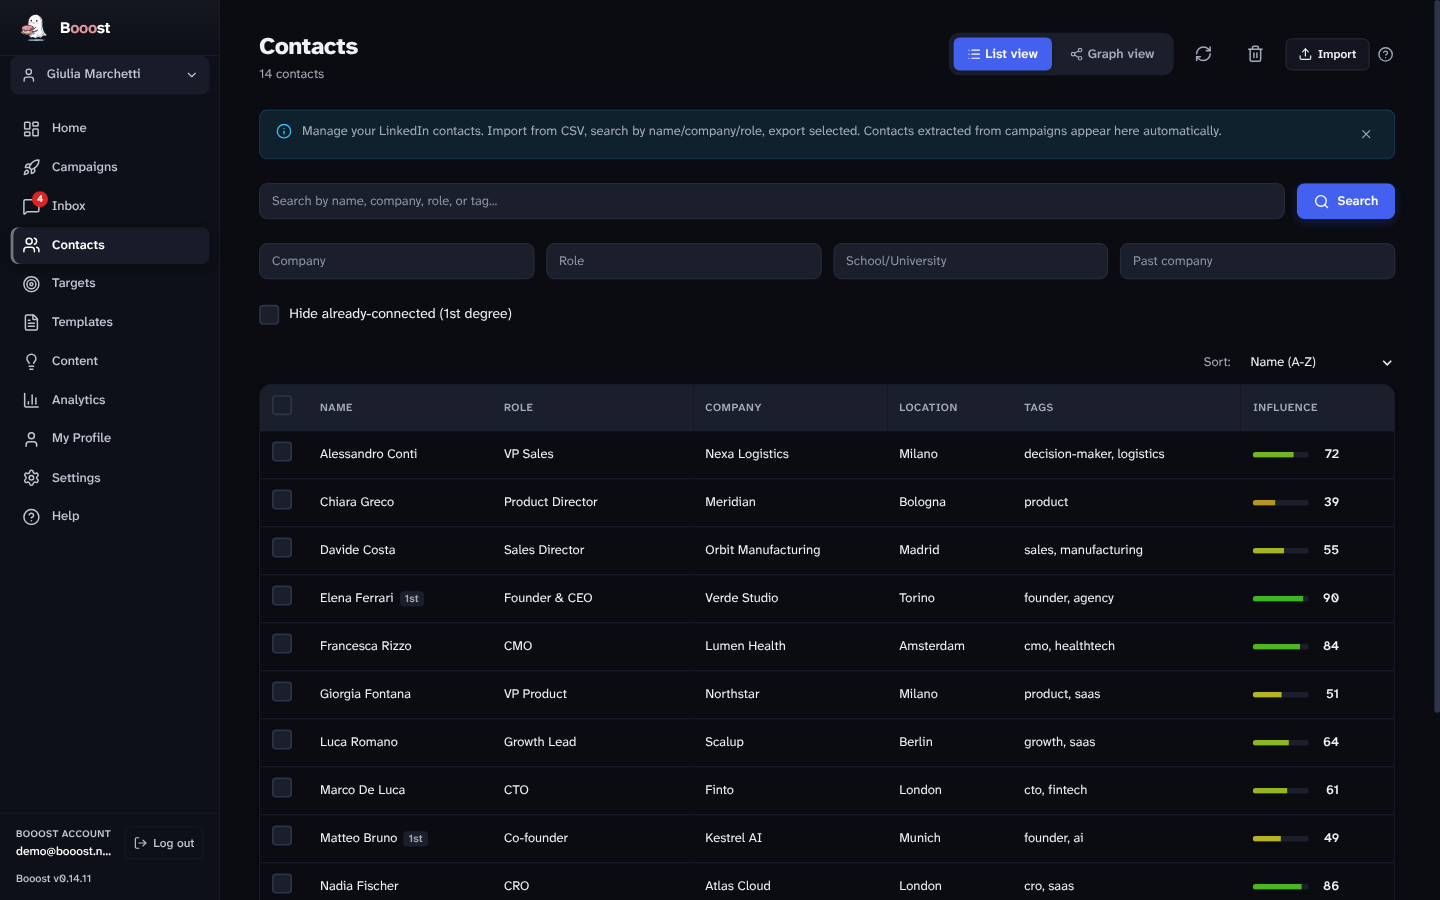Switch to List view
The image size is (1440, 900).
pos(1002,54)
